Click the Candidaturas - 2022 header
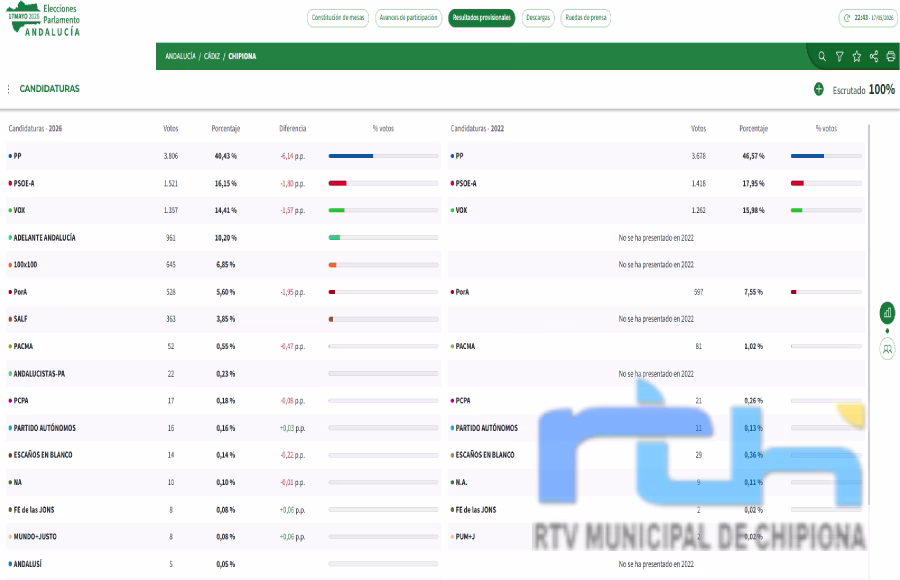Screen dimensions: 900x580 pyautogui.click(x=477, y=129)
